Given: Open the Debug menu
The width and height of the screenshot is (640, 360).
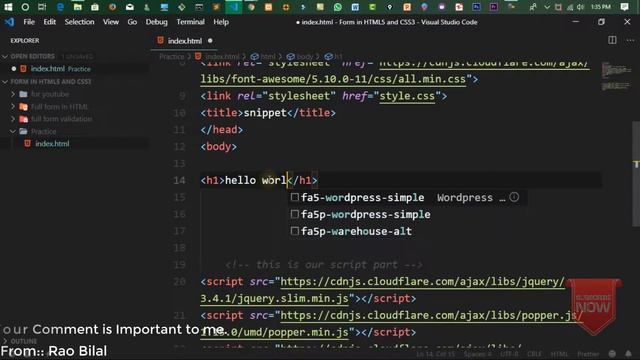Looking at the screenshot, I should (156, 22).
